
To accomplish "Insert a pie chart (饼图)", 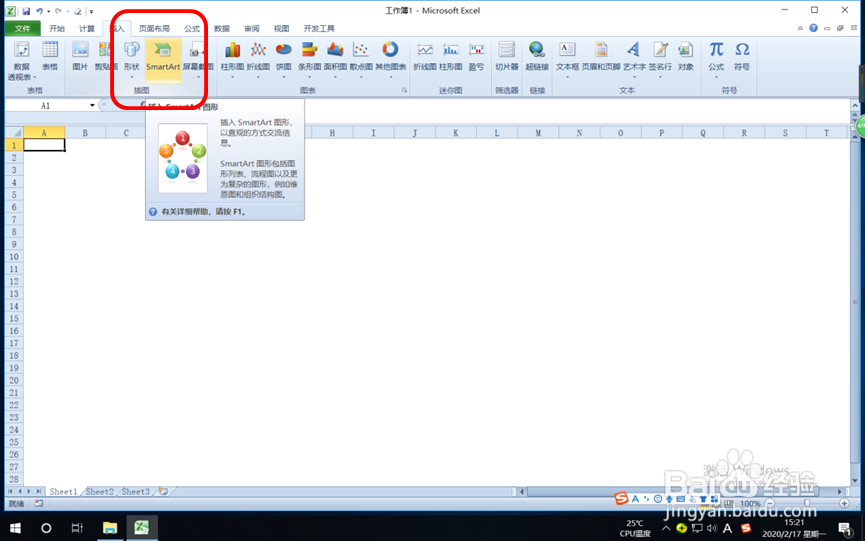I will click(284, 58).
